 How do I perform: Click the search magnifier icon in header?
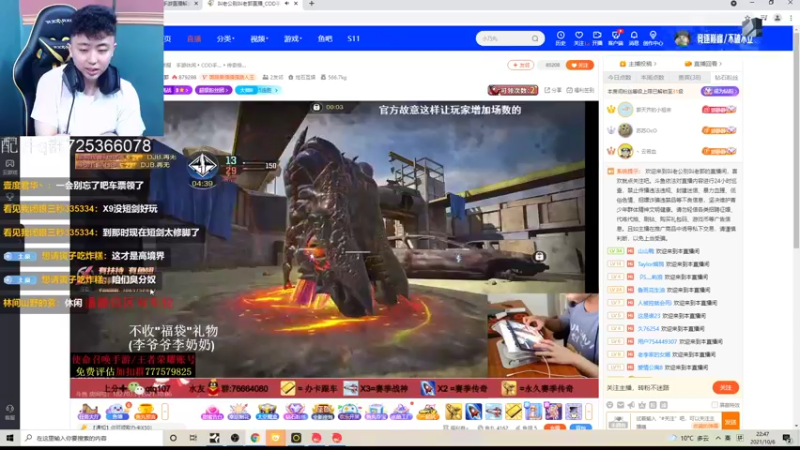pyautogui.click(x=535, y=38)
